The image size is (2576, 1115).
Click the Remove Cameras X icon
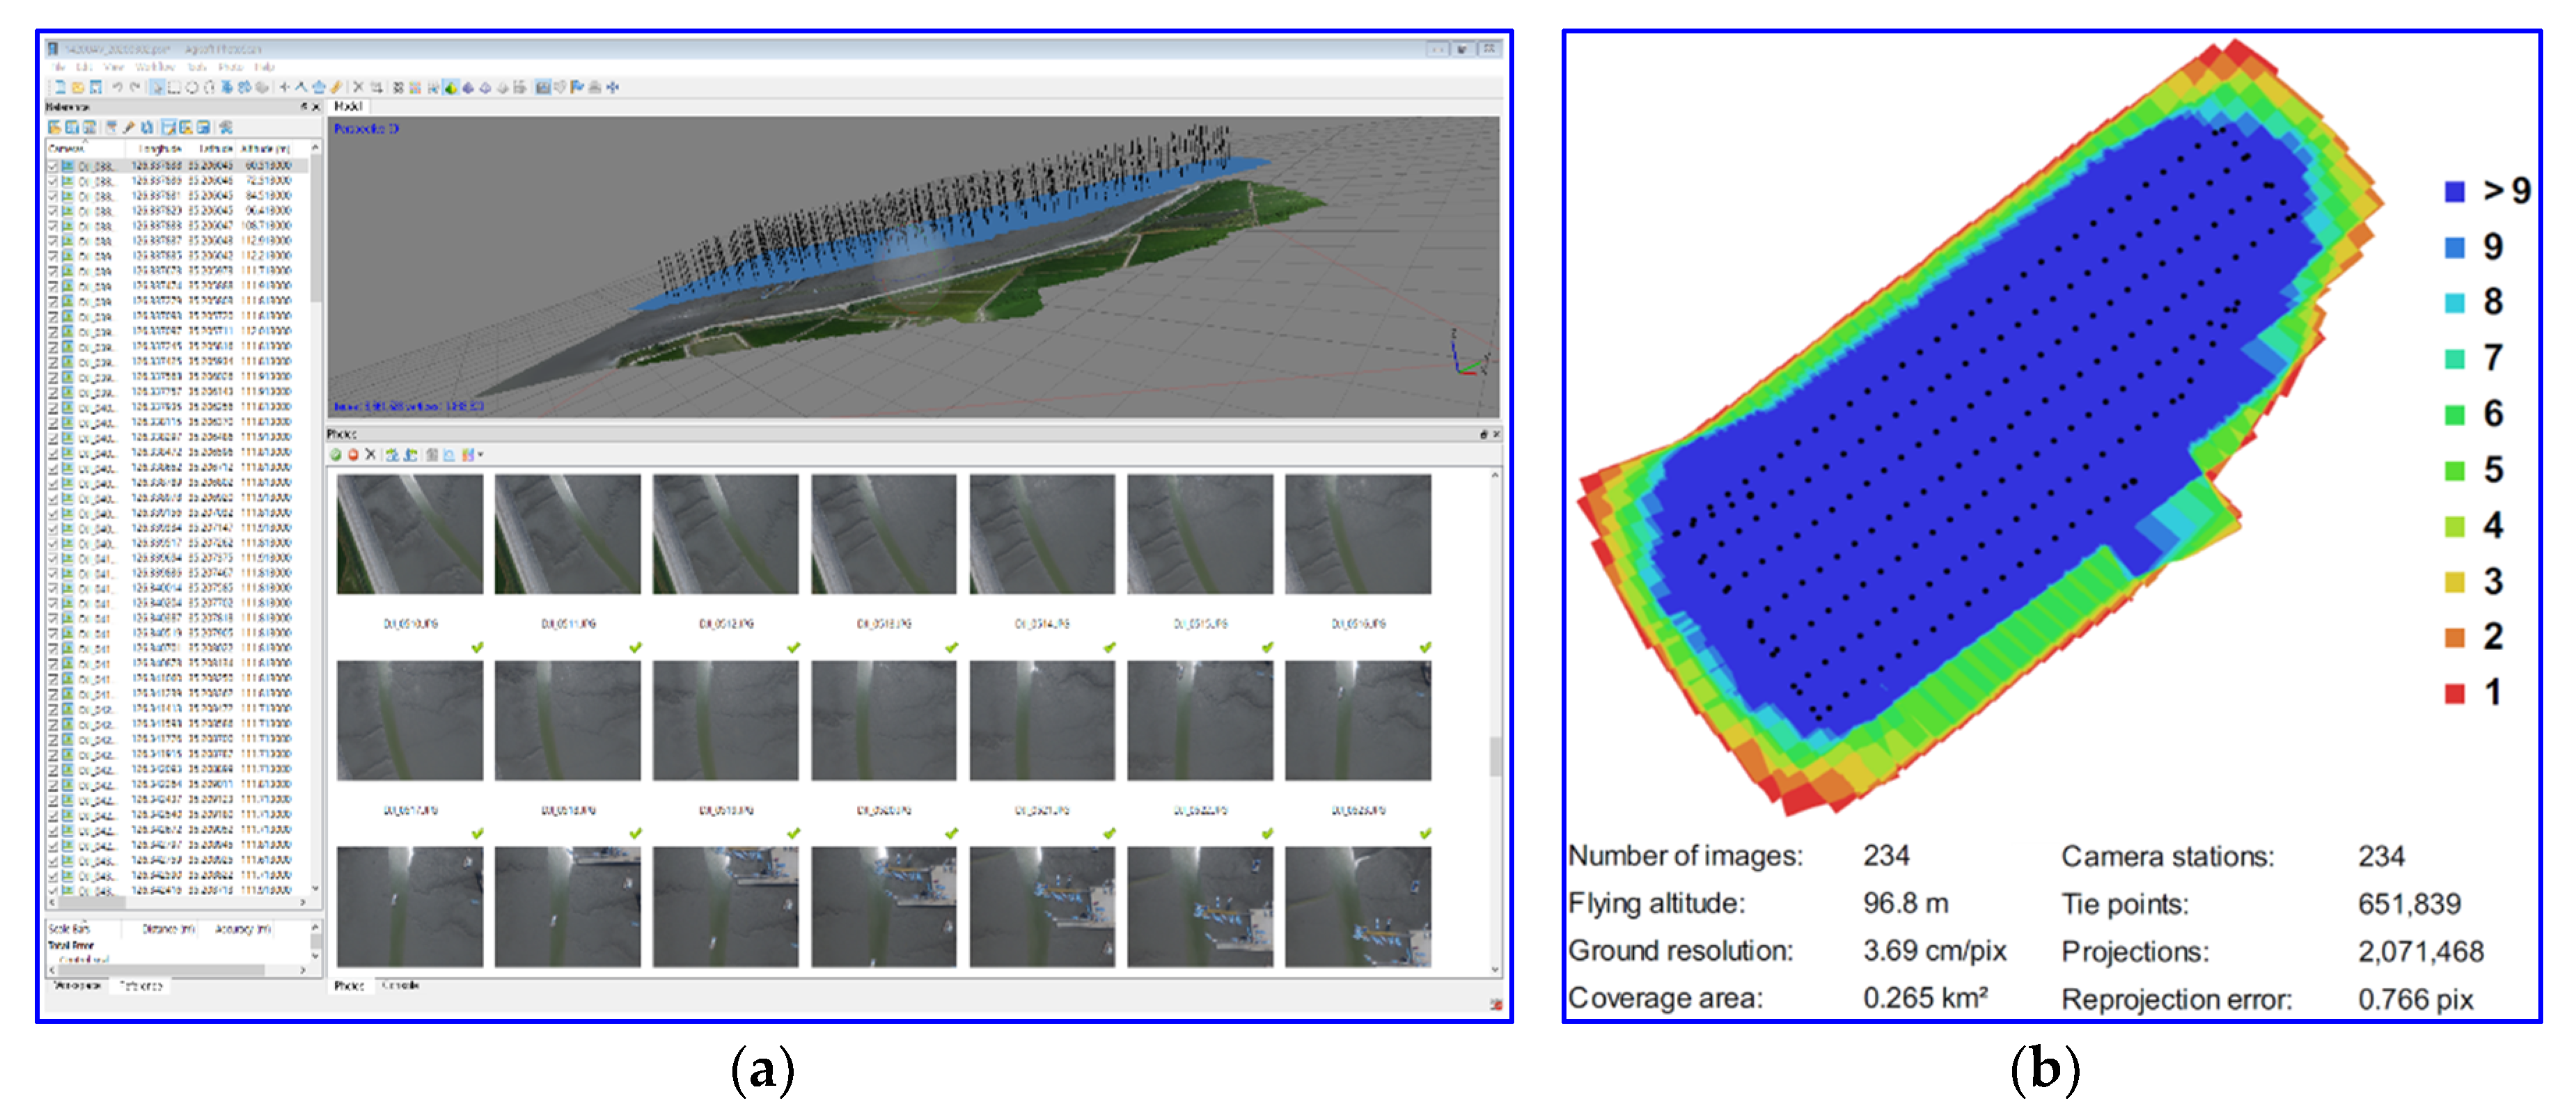pyautogui.click(x=370, y=455)
